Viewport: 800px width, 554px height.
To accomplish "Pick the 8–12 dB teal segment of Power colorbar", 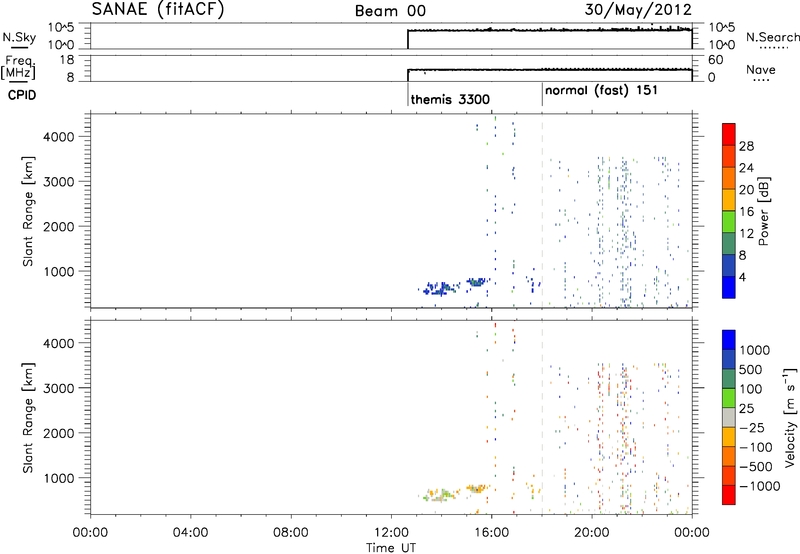I will [729, 243].
